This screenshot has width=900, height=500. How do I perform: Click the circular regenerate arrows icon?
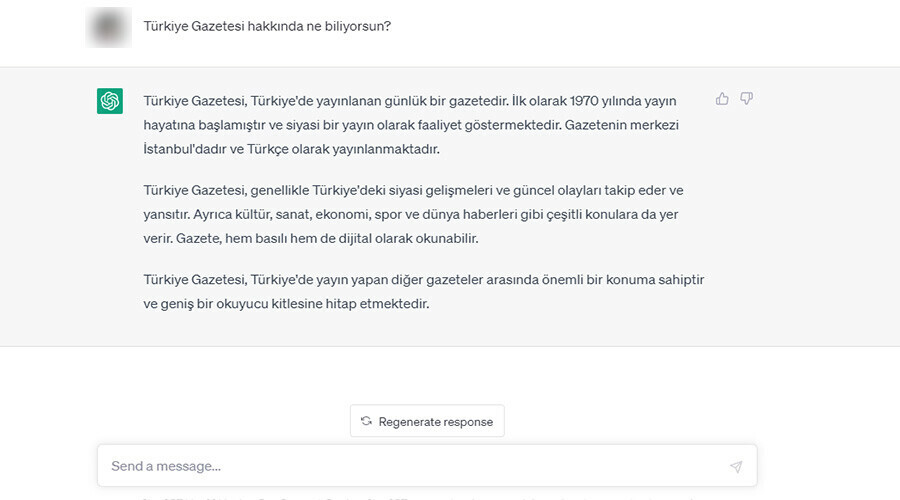pos(366,421)
